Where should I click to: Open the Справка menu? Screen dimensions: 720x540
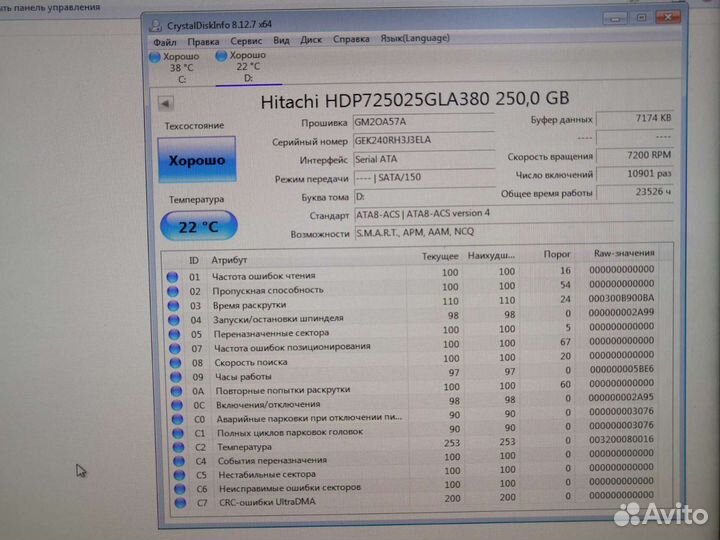[351, 39]
